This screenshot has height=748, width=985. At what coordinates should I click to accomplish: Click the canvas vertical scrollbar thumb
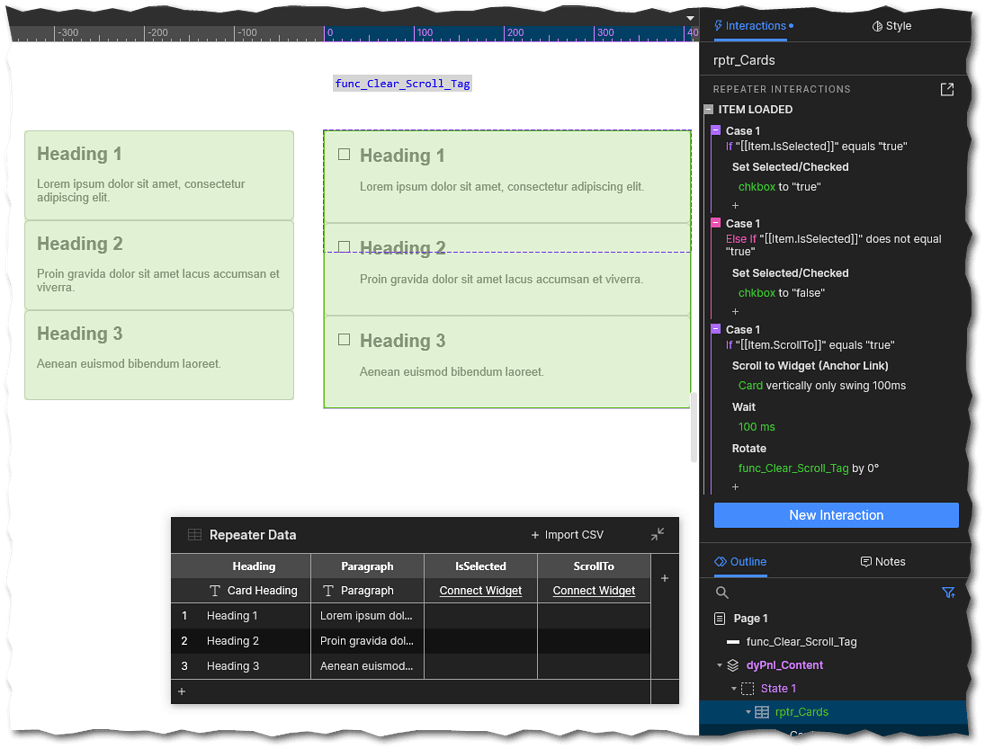[x=693, y=427]
